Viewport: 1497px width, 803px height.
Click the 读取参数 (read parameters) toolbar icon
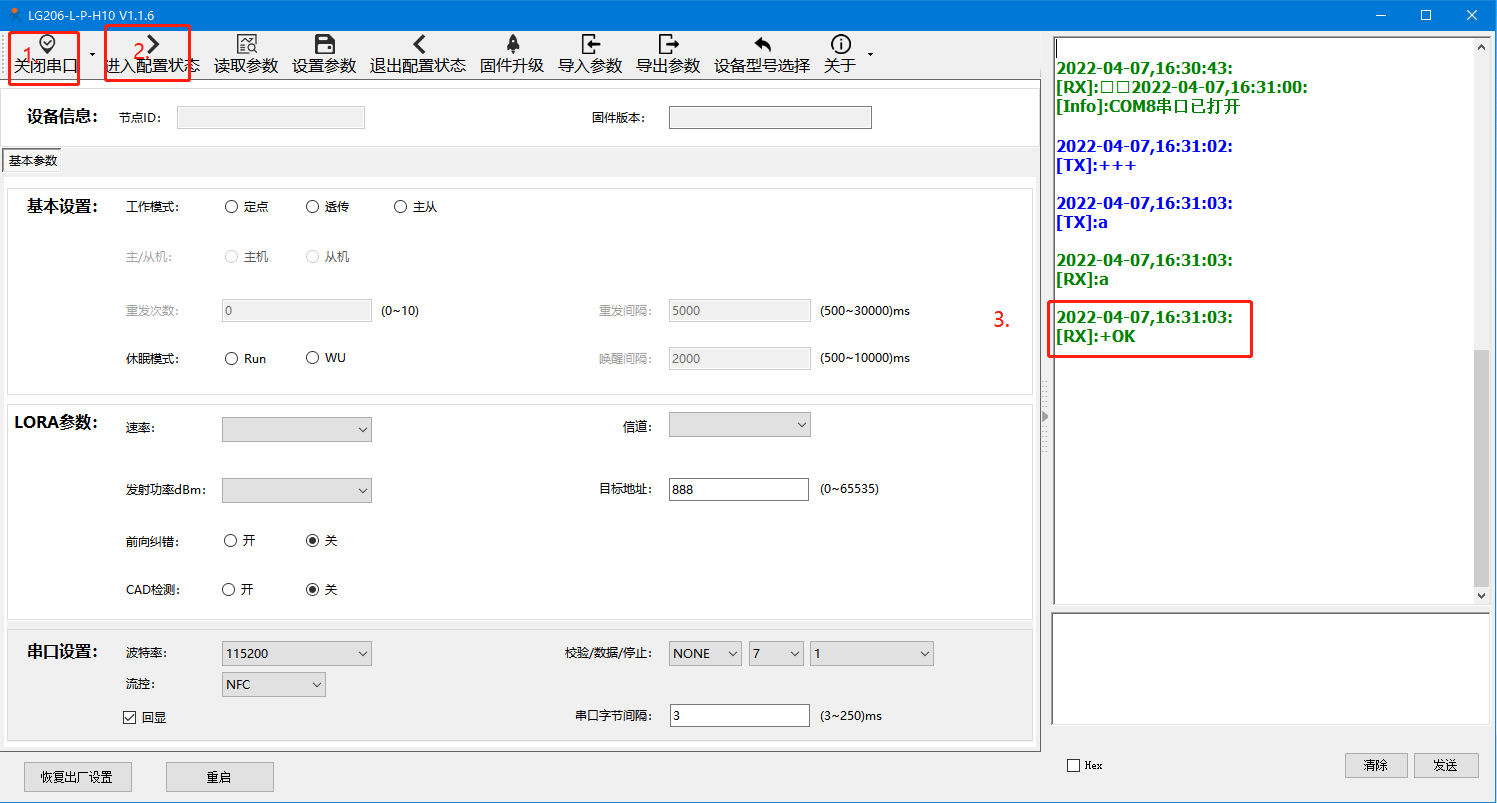(x=246, y=45)
